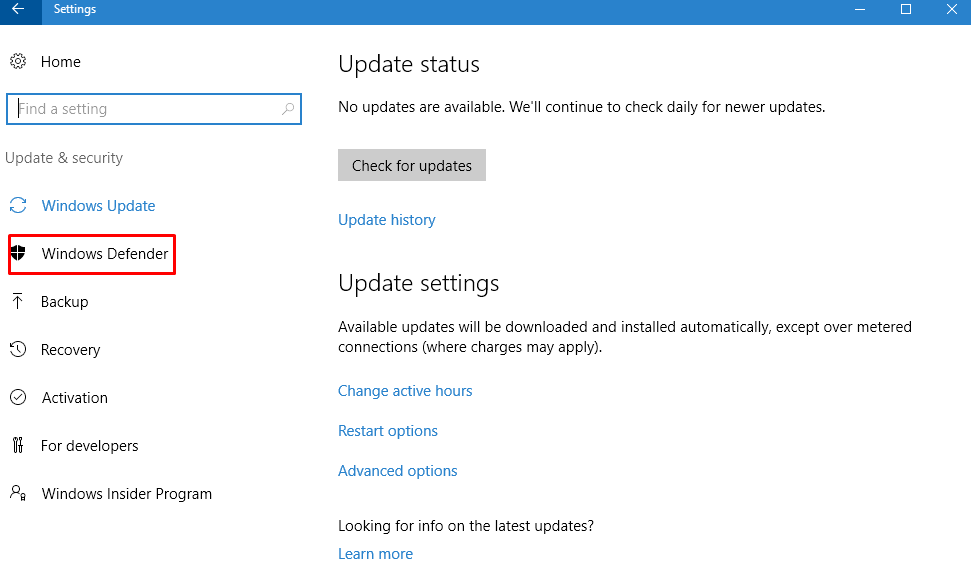The width and height of the screenshot is (971, 582).
Task: Click the Backup upload arrow icon
Action: [x=18, y=302]
